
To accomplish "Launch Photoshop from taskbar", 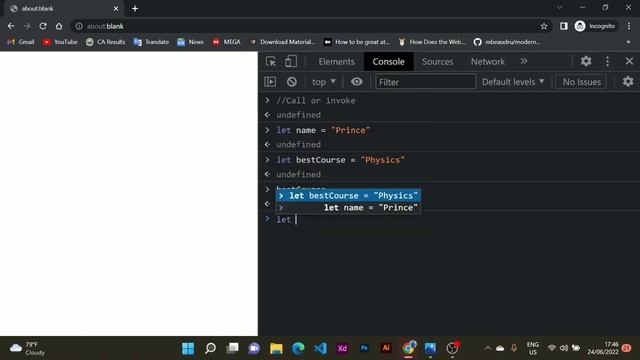I will pyautogui.click(x=364, y=348).
